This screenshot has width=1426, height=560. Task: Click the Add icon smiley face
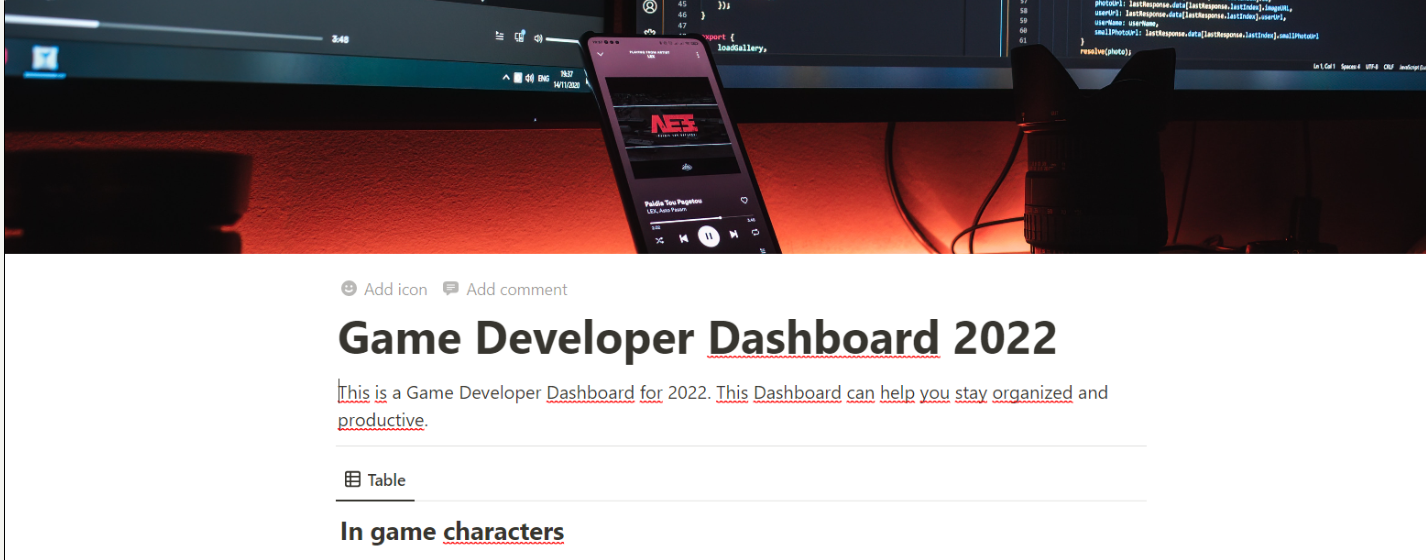coord(349,289)
